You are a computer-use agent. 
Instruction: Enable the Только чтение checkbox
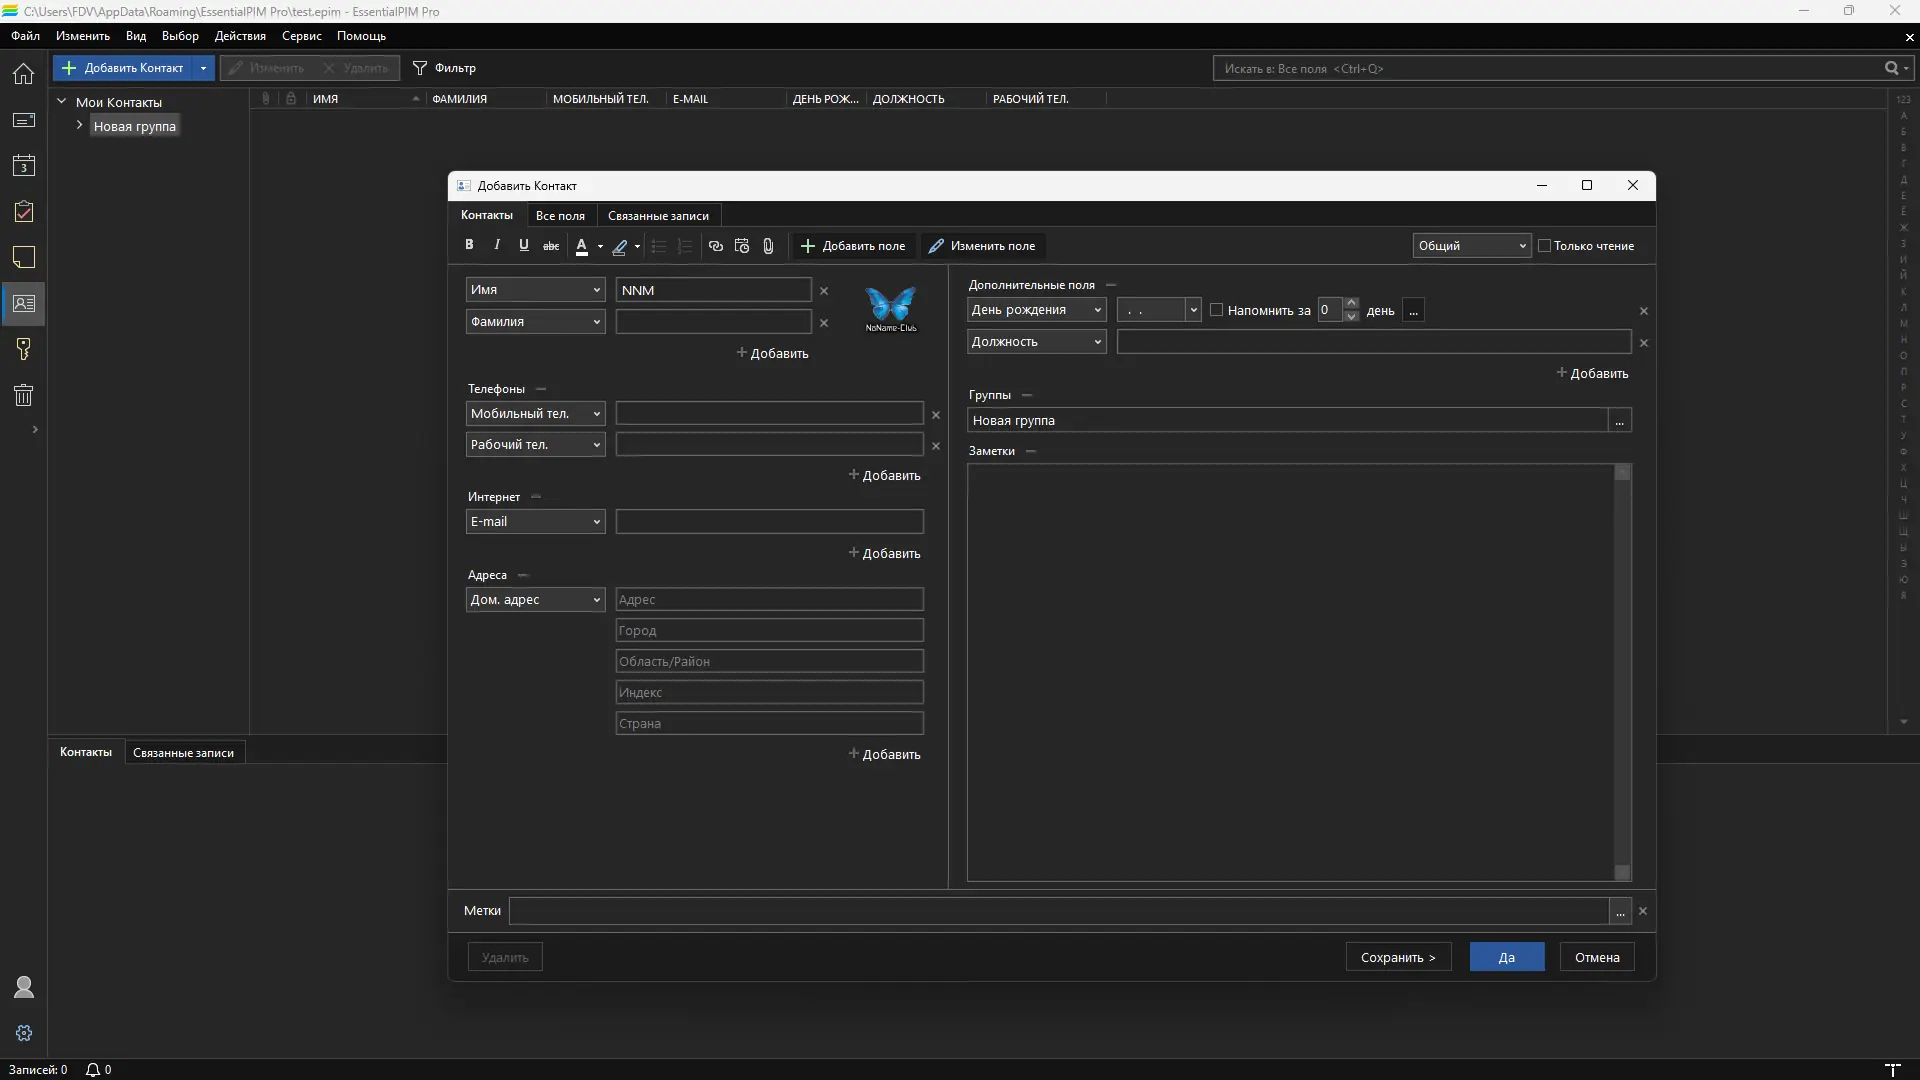1544,246
